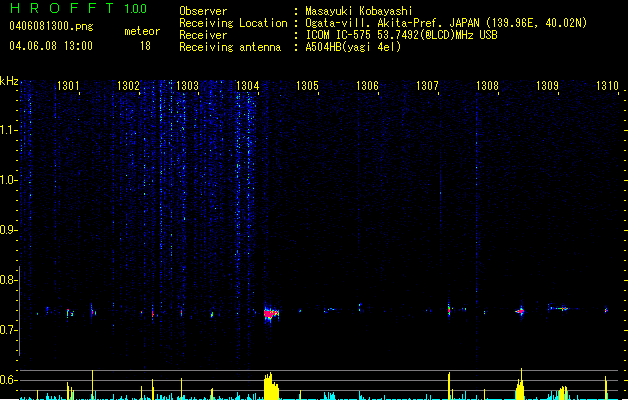Screen dimensions: 629x400
Task: Click the Observer label
Action: pos(203,11)
